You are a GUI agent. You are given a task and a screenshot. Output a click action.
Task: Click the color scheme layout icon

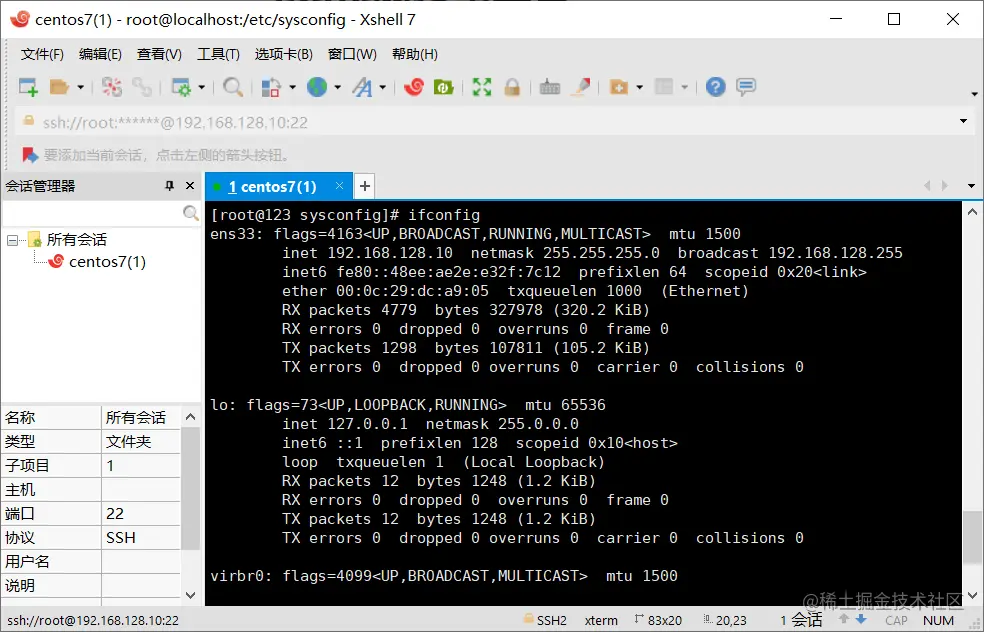pos(271,87)
